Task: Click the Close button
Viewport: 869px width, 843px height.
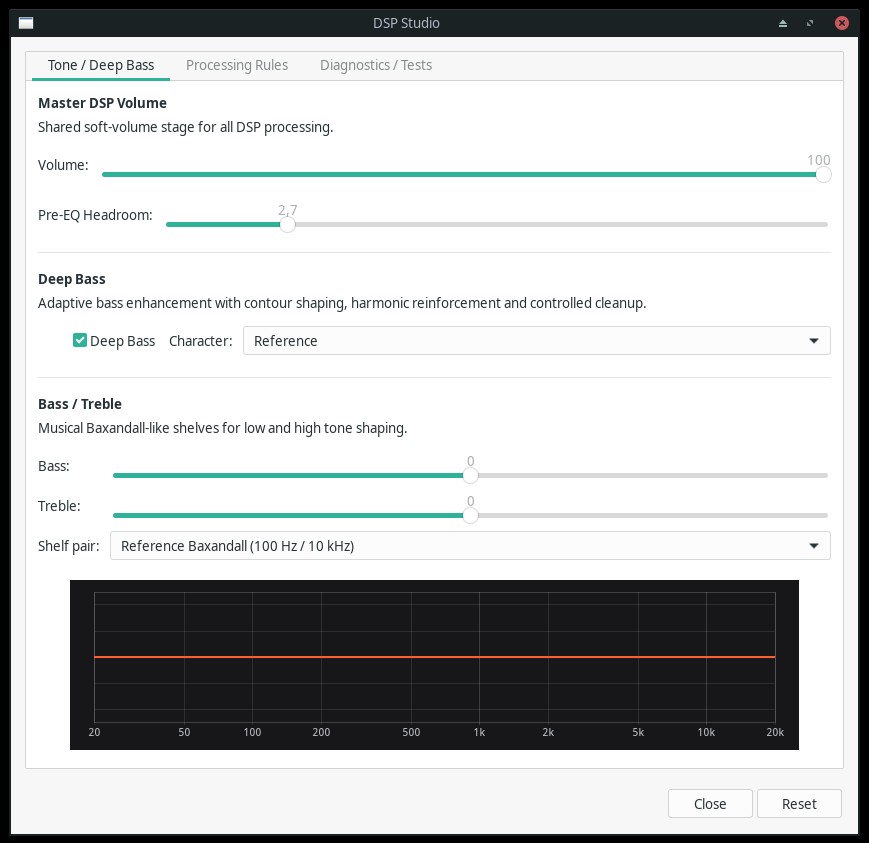Action: point(710,804)
